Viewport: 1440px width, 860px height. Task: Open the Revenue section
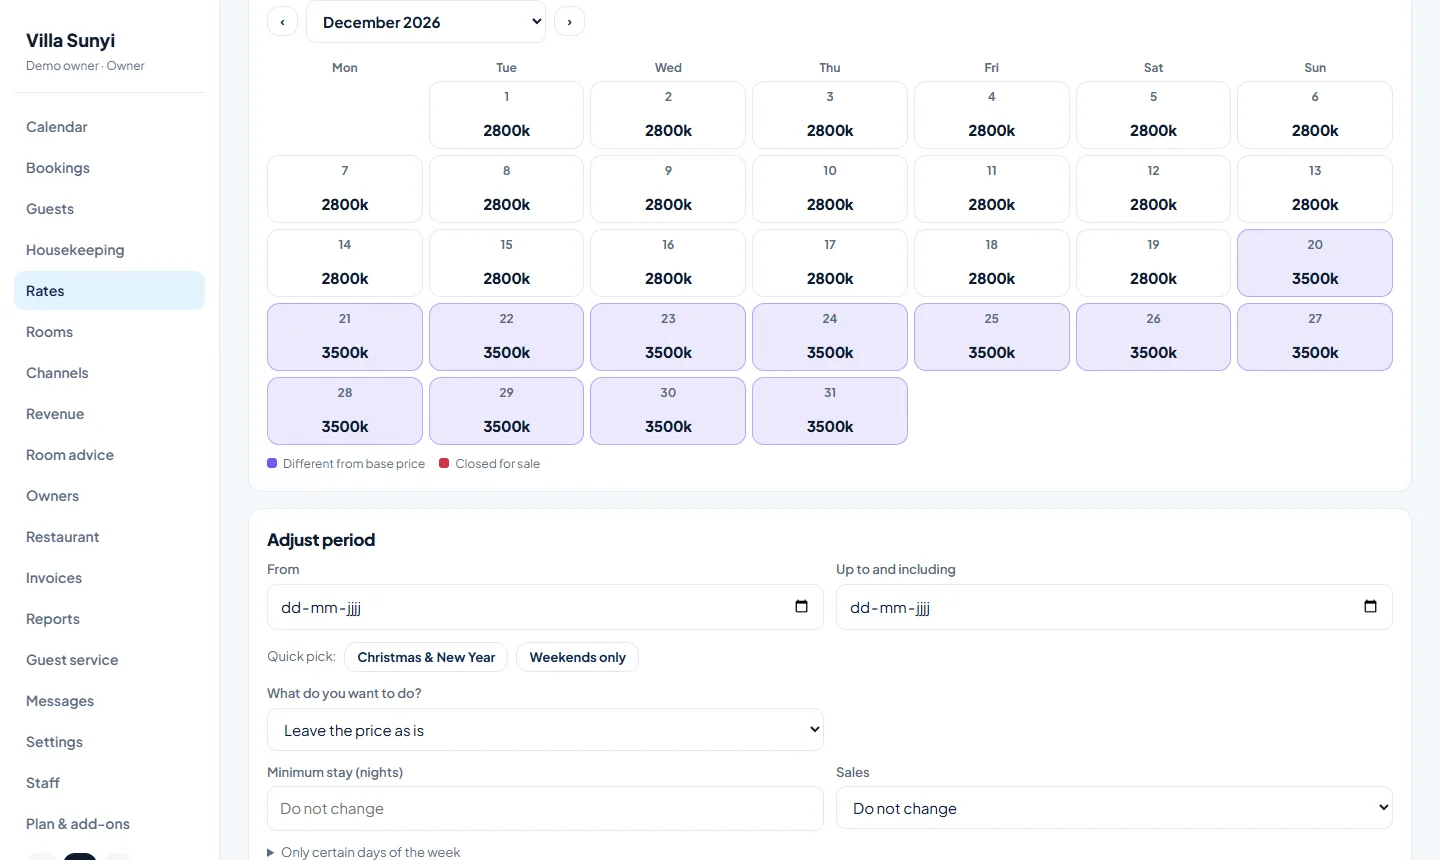pyautogui.click(x=109, y=414)
